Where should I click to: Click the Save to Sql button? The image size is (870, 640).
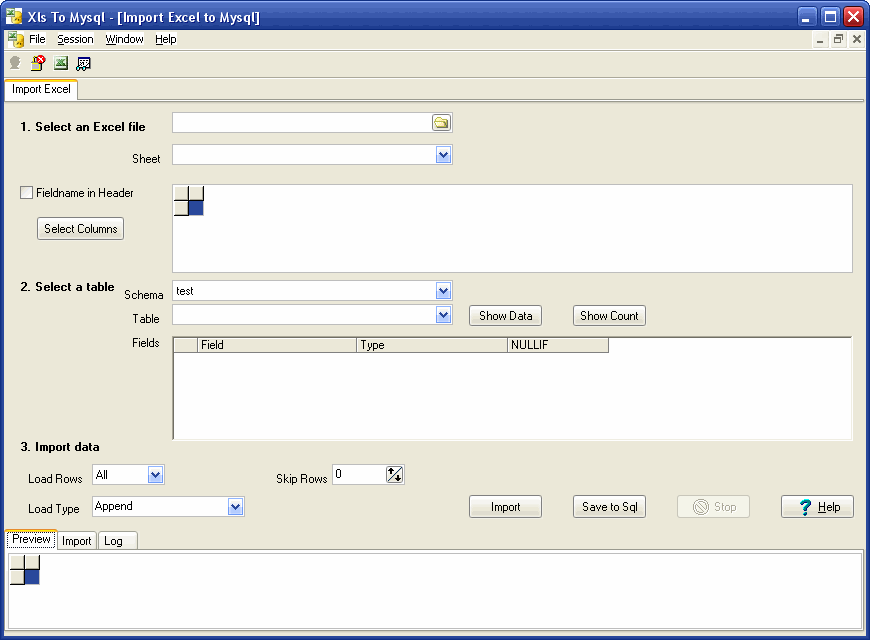tap(609, 507)
